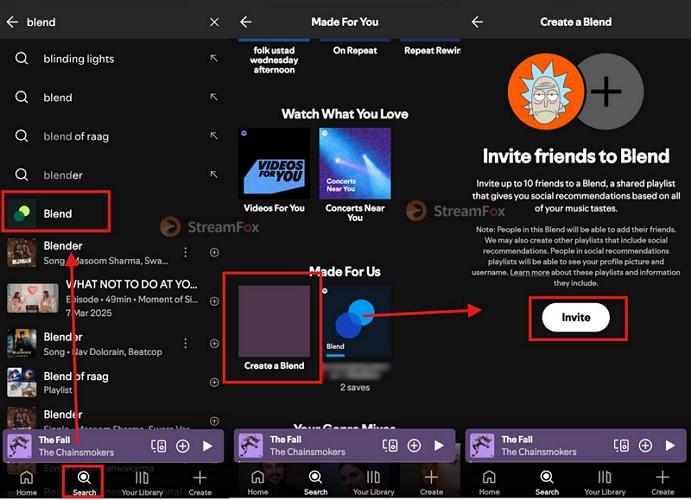This screenshot has width=691, height=500.
Task: Open the Concerts Near You card
Action: click(355, 174)
